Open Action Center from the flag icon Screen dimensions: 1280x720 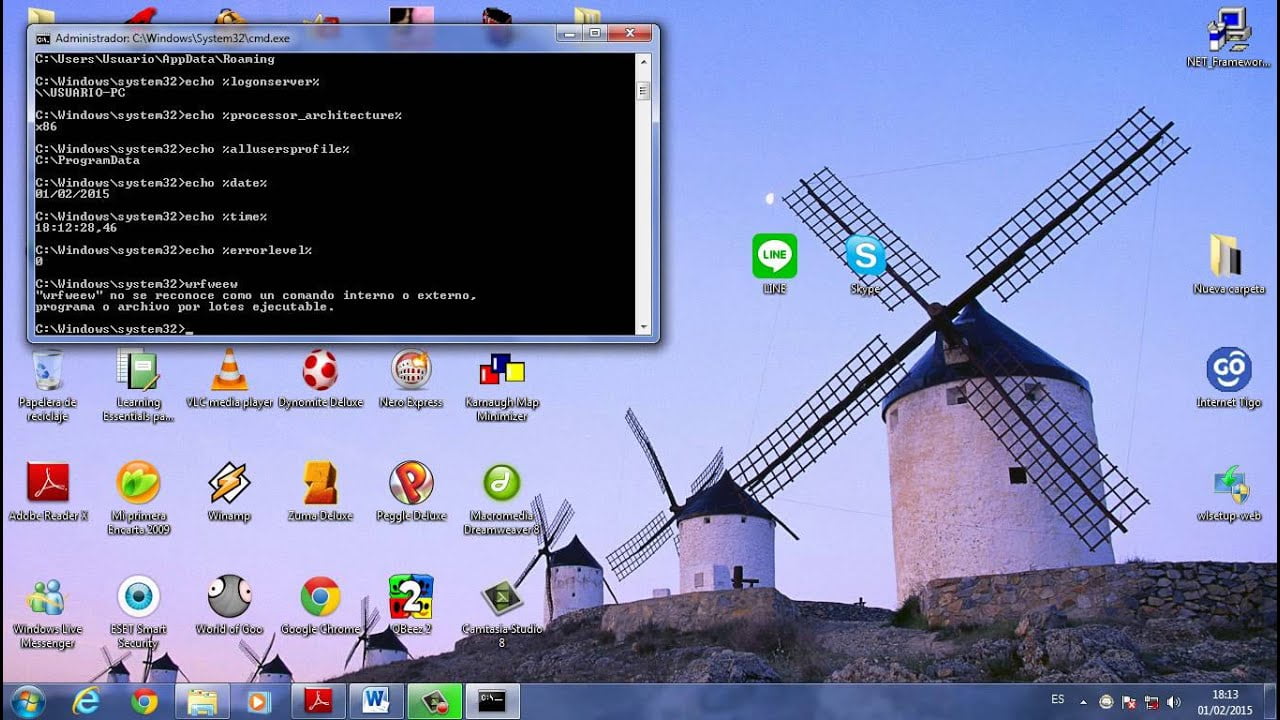[x=1129, y=701]
